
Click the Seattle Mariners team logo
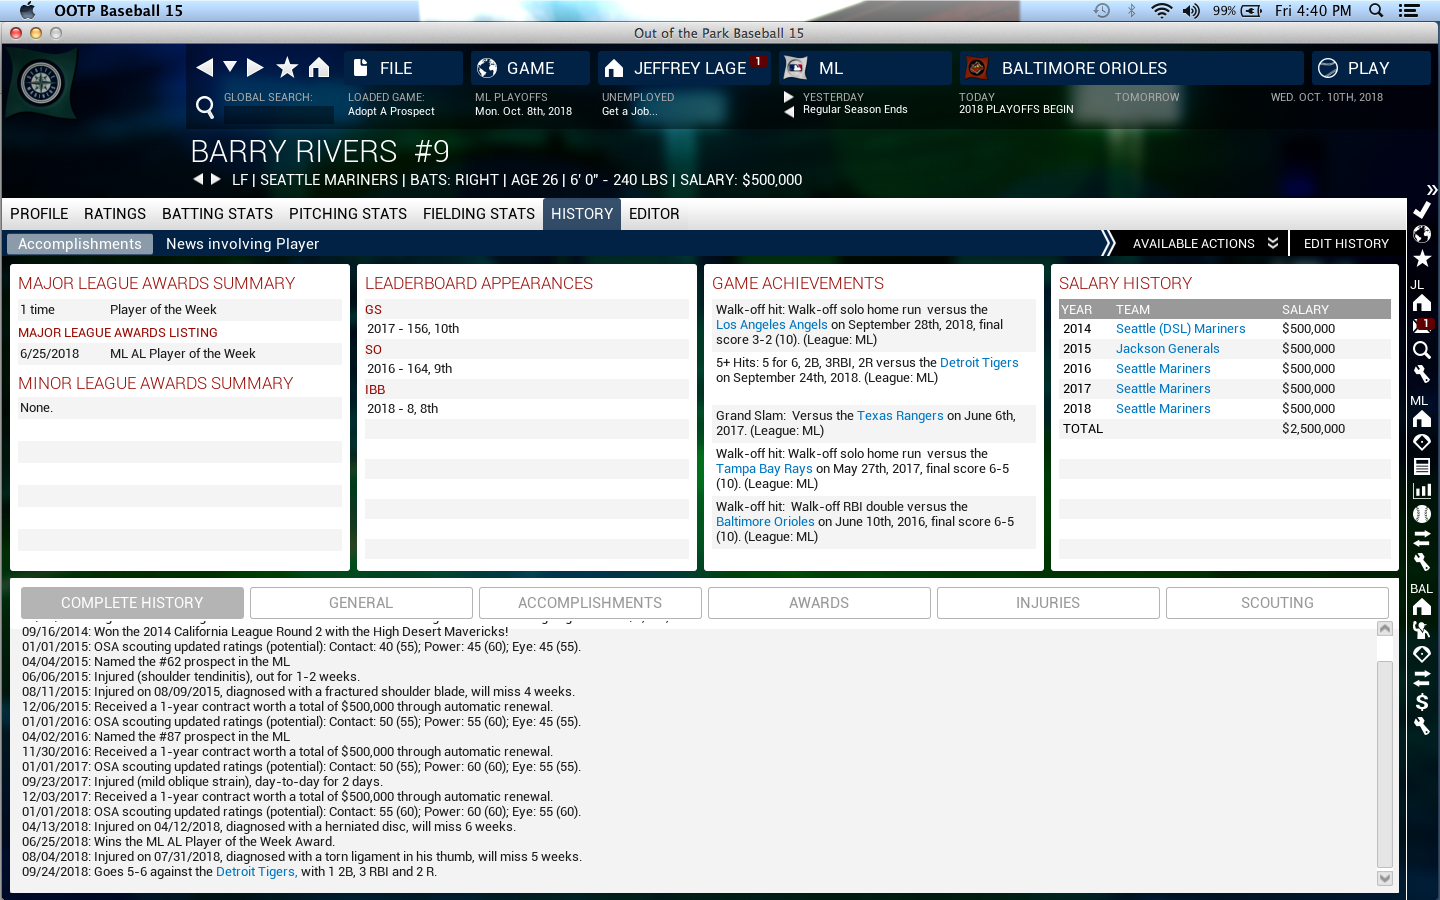pyautogui.click(x=41, y=83)
